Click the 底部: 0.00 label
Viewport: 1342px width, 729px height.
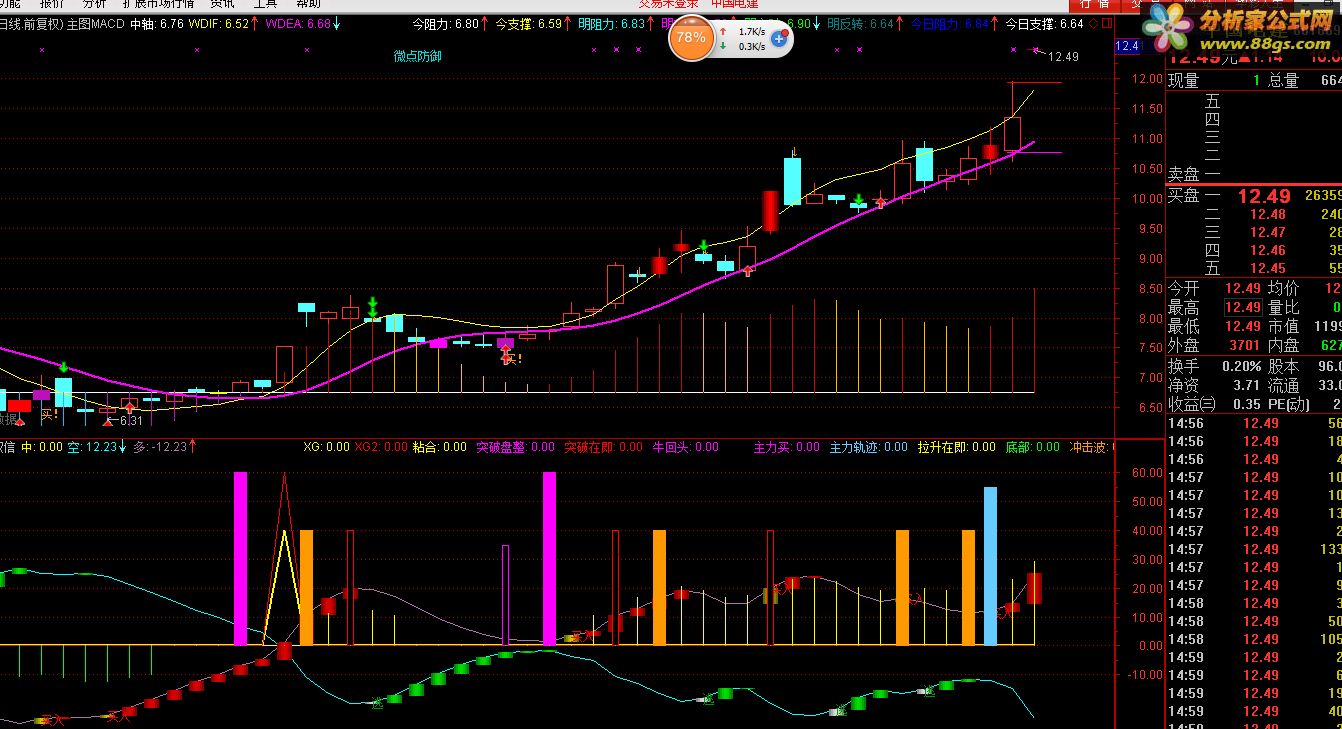(x=1033, y=447)
